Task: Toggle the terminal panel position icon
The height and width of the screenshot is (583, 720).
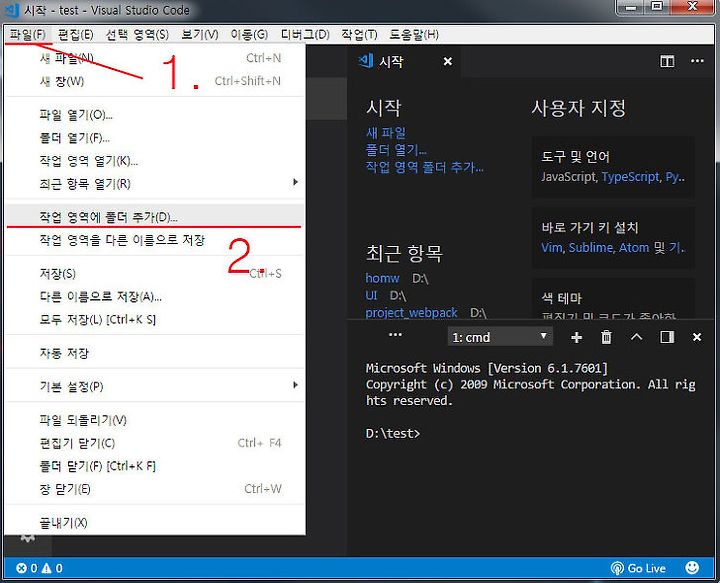Action: point(667,337)
